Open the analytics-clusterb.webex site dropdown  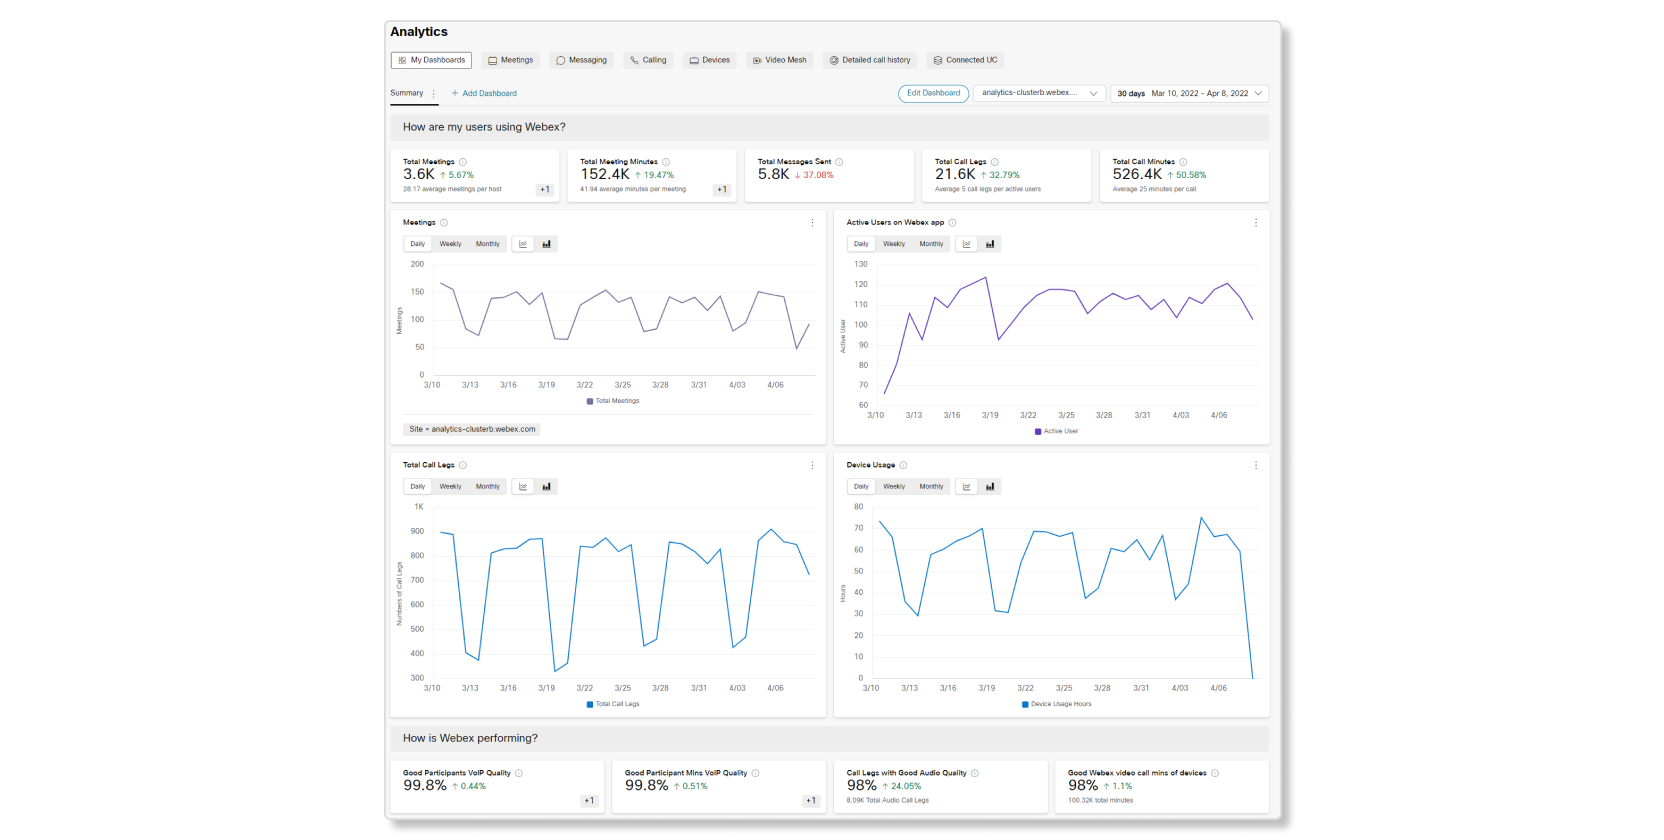click(1039, 93)
